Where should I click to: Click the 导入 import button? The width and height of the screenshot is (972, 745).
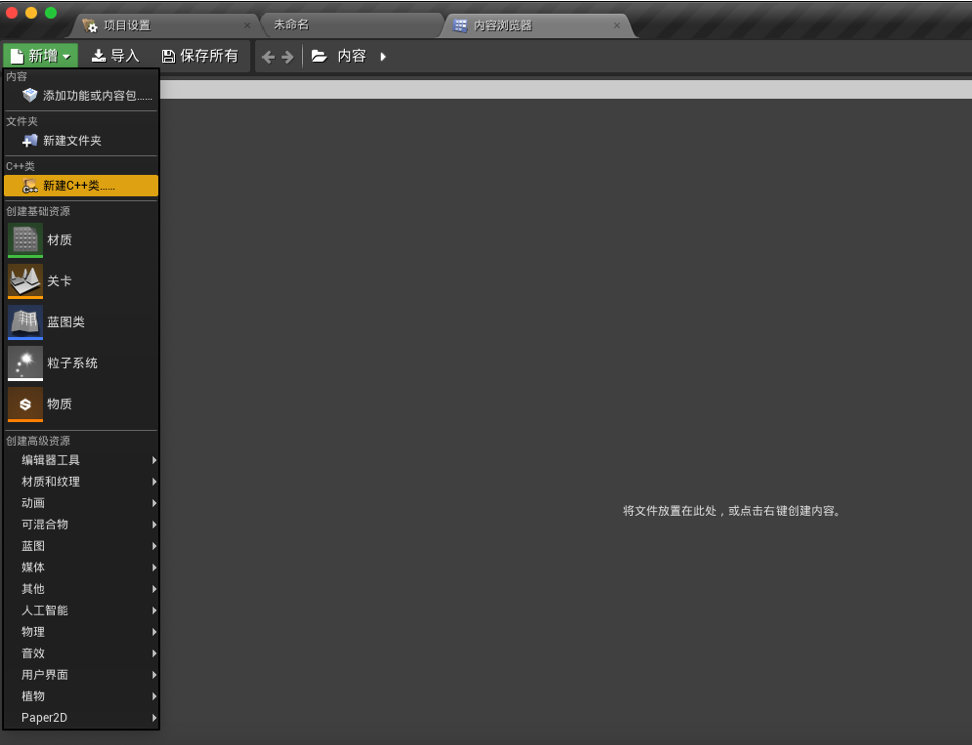[115, 56]
